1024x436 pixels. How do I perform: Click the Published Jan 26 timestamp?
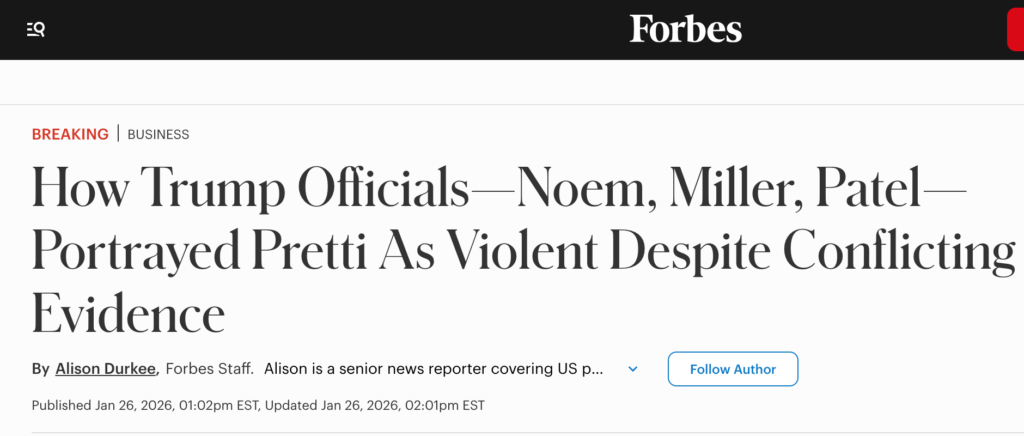coord(146,405)
